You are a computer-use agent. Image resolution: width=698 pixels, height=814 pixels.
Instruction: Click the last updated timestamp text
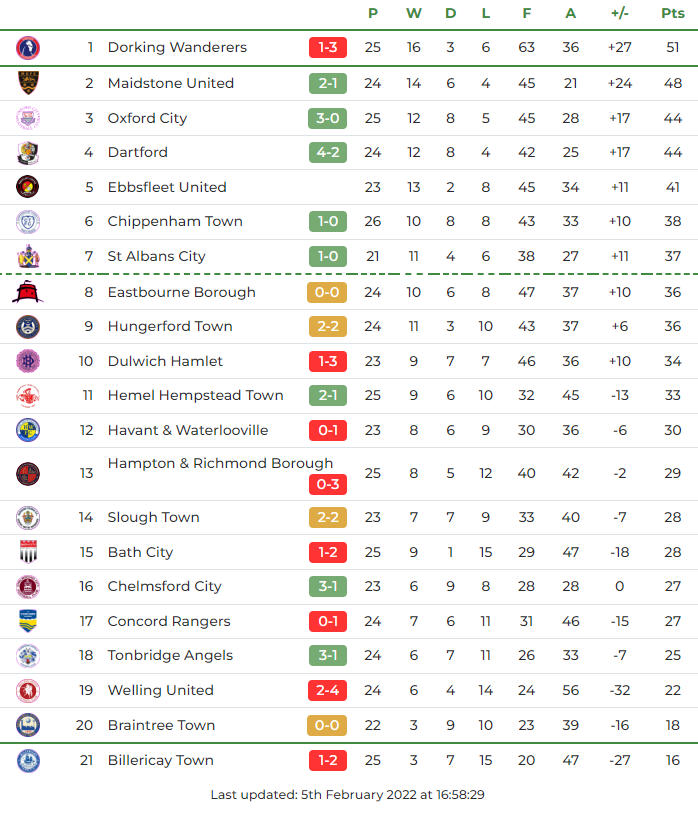[348, 795]
